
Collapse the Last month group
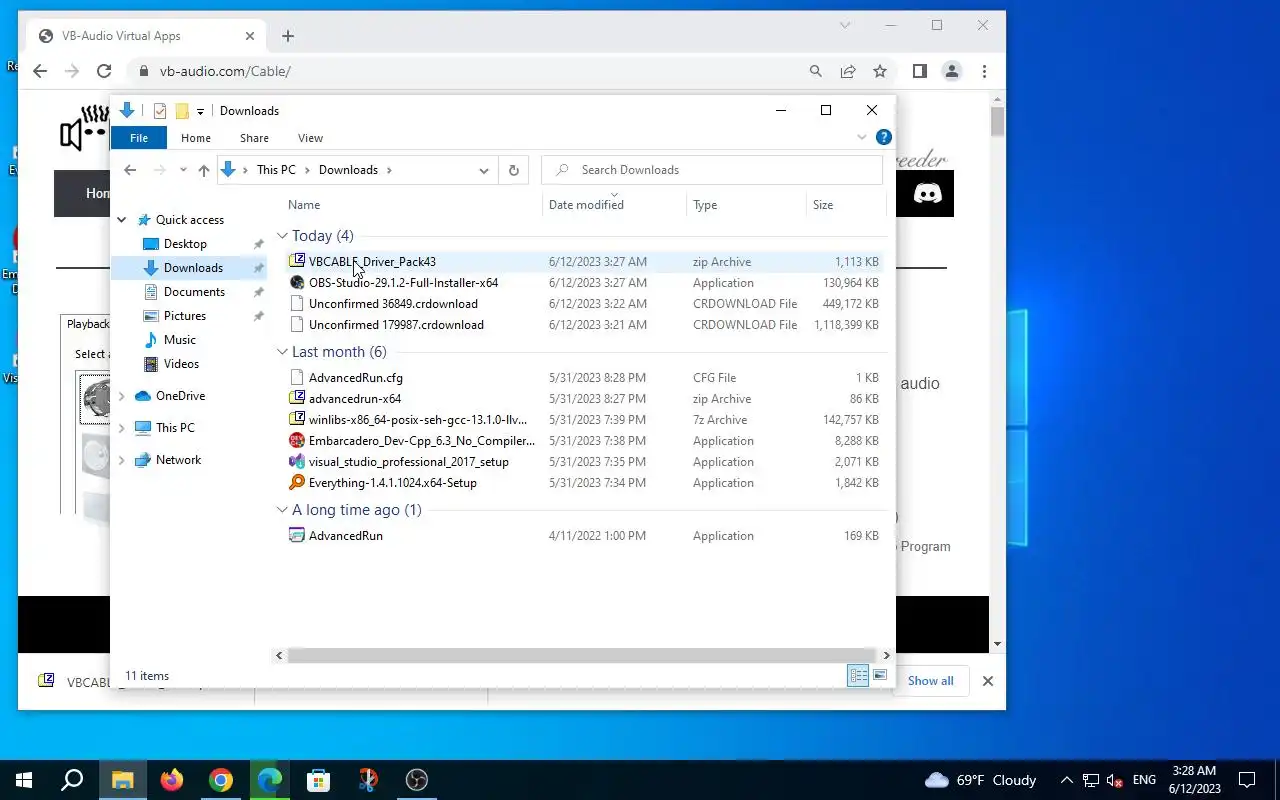282,352
